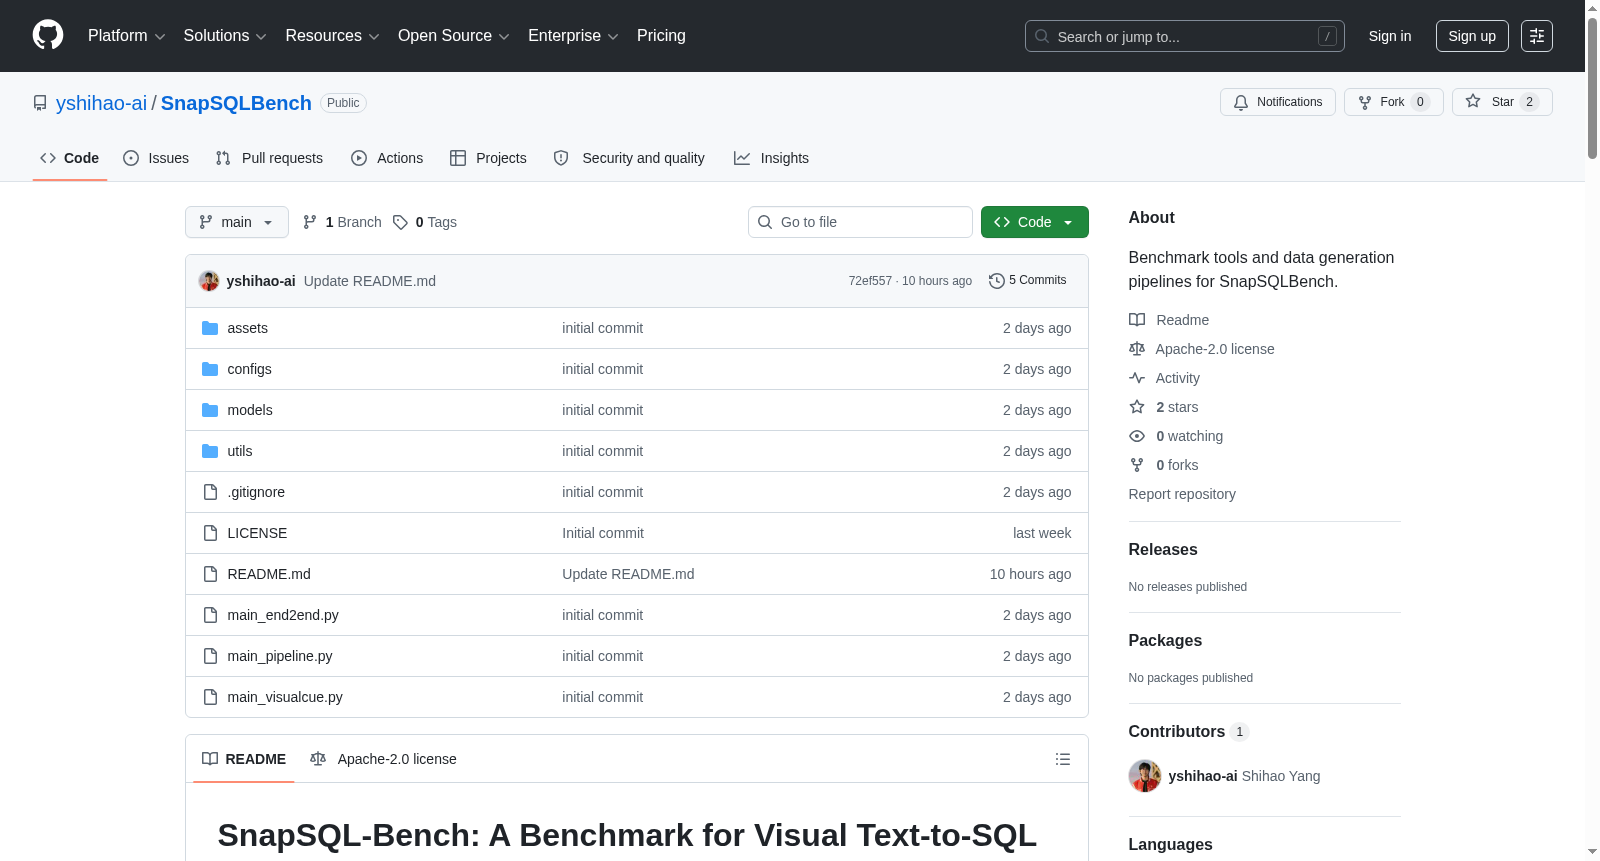1600x861 pixels.
Task: Click the main_visualcue.py file icon
Action: click(x=210, y=697)
